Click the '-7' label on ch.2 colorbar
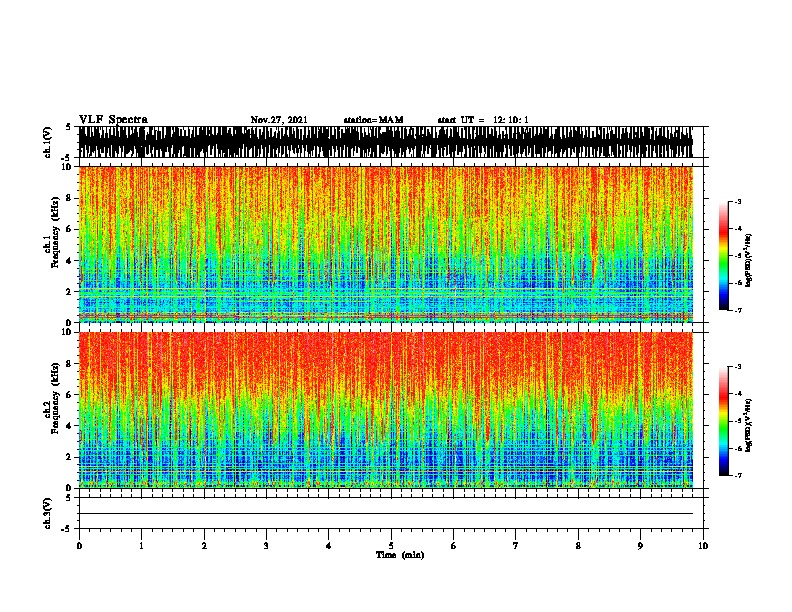Screen dimensions: 792x612 [x=738, y=476]
